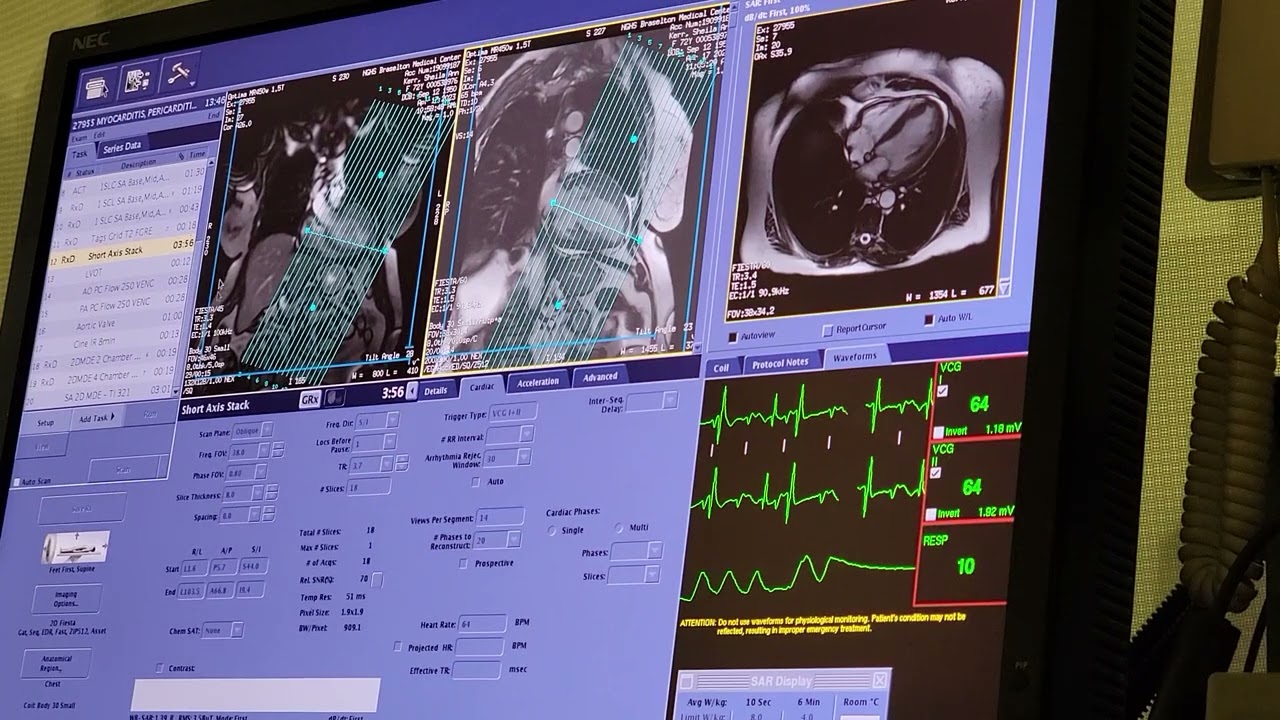
Task: Select the Single cardiac phases radio
Action: [552, 530]
